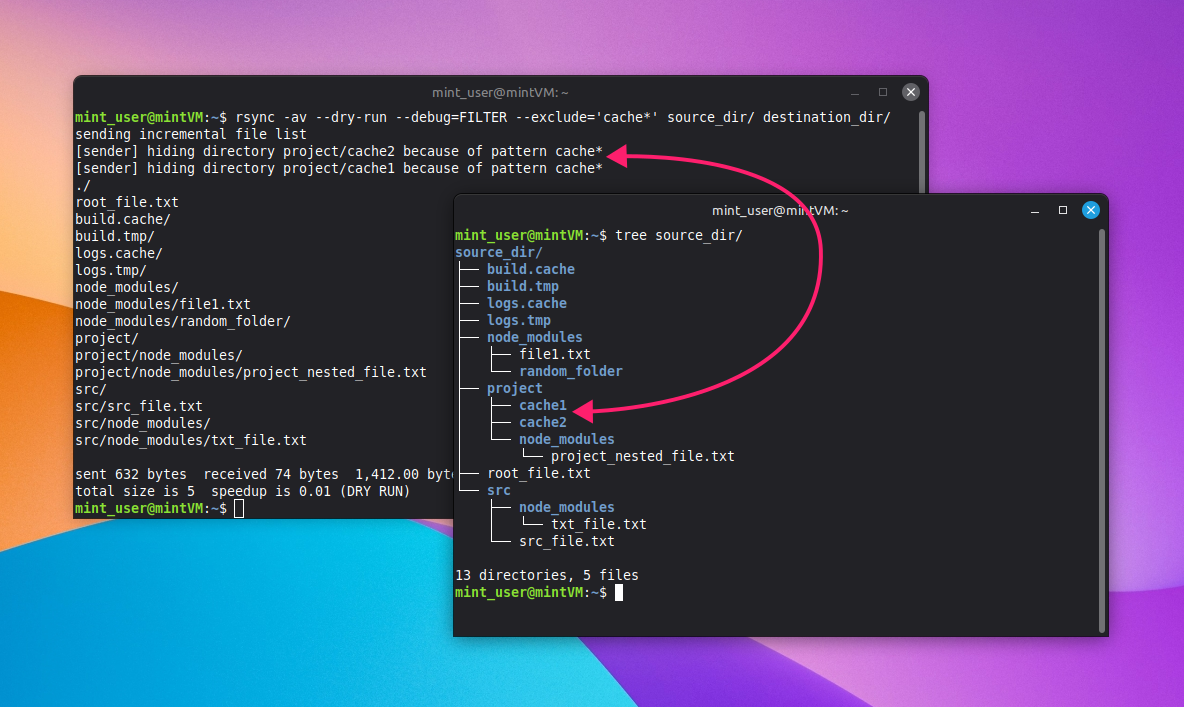The image size is (1184, 707).
Task: Click 'src_file.txt' in tree output
Action: point(566,541)
